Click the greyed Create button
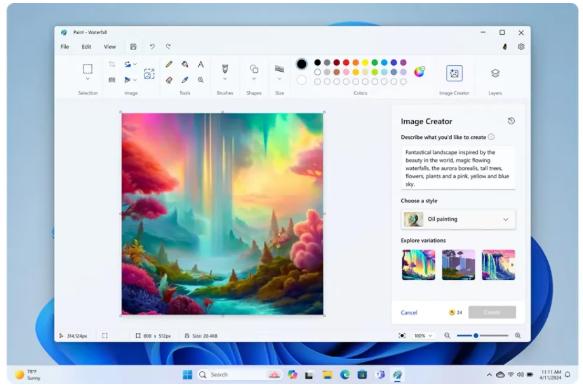The image size is (583, 390). 492,312
